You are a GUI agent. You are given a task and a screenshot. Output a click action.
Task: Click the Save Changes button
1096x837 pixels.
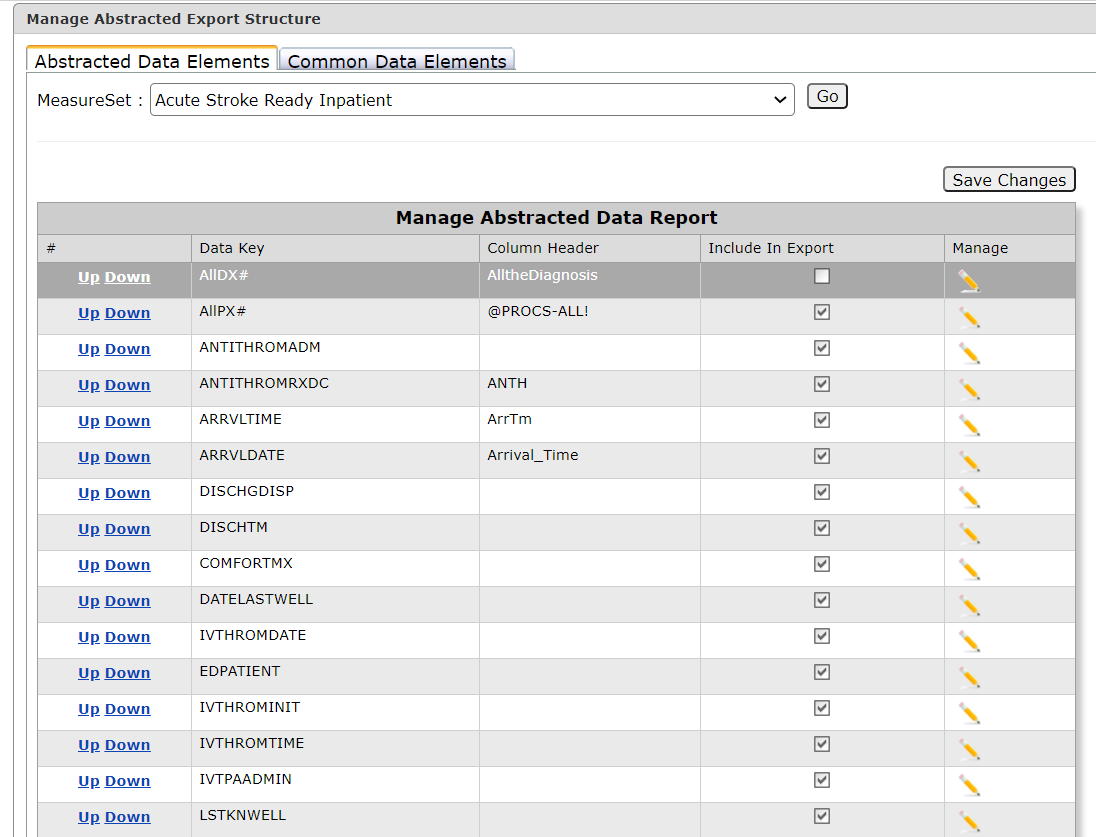coord(1008,180)
